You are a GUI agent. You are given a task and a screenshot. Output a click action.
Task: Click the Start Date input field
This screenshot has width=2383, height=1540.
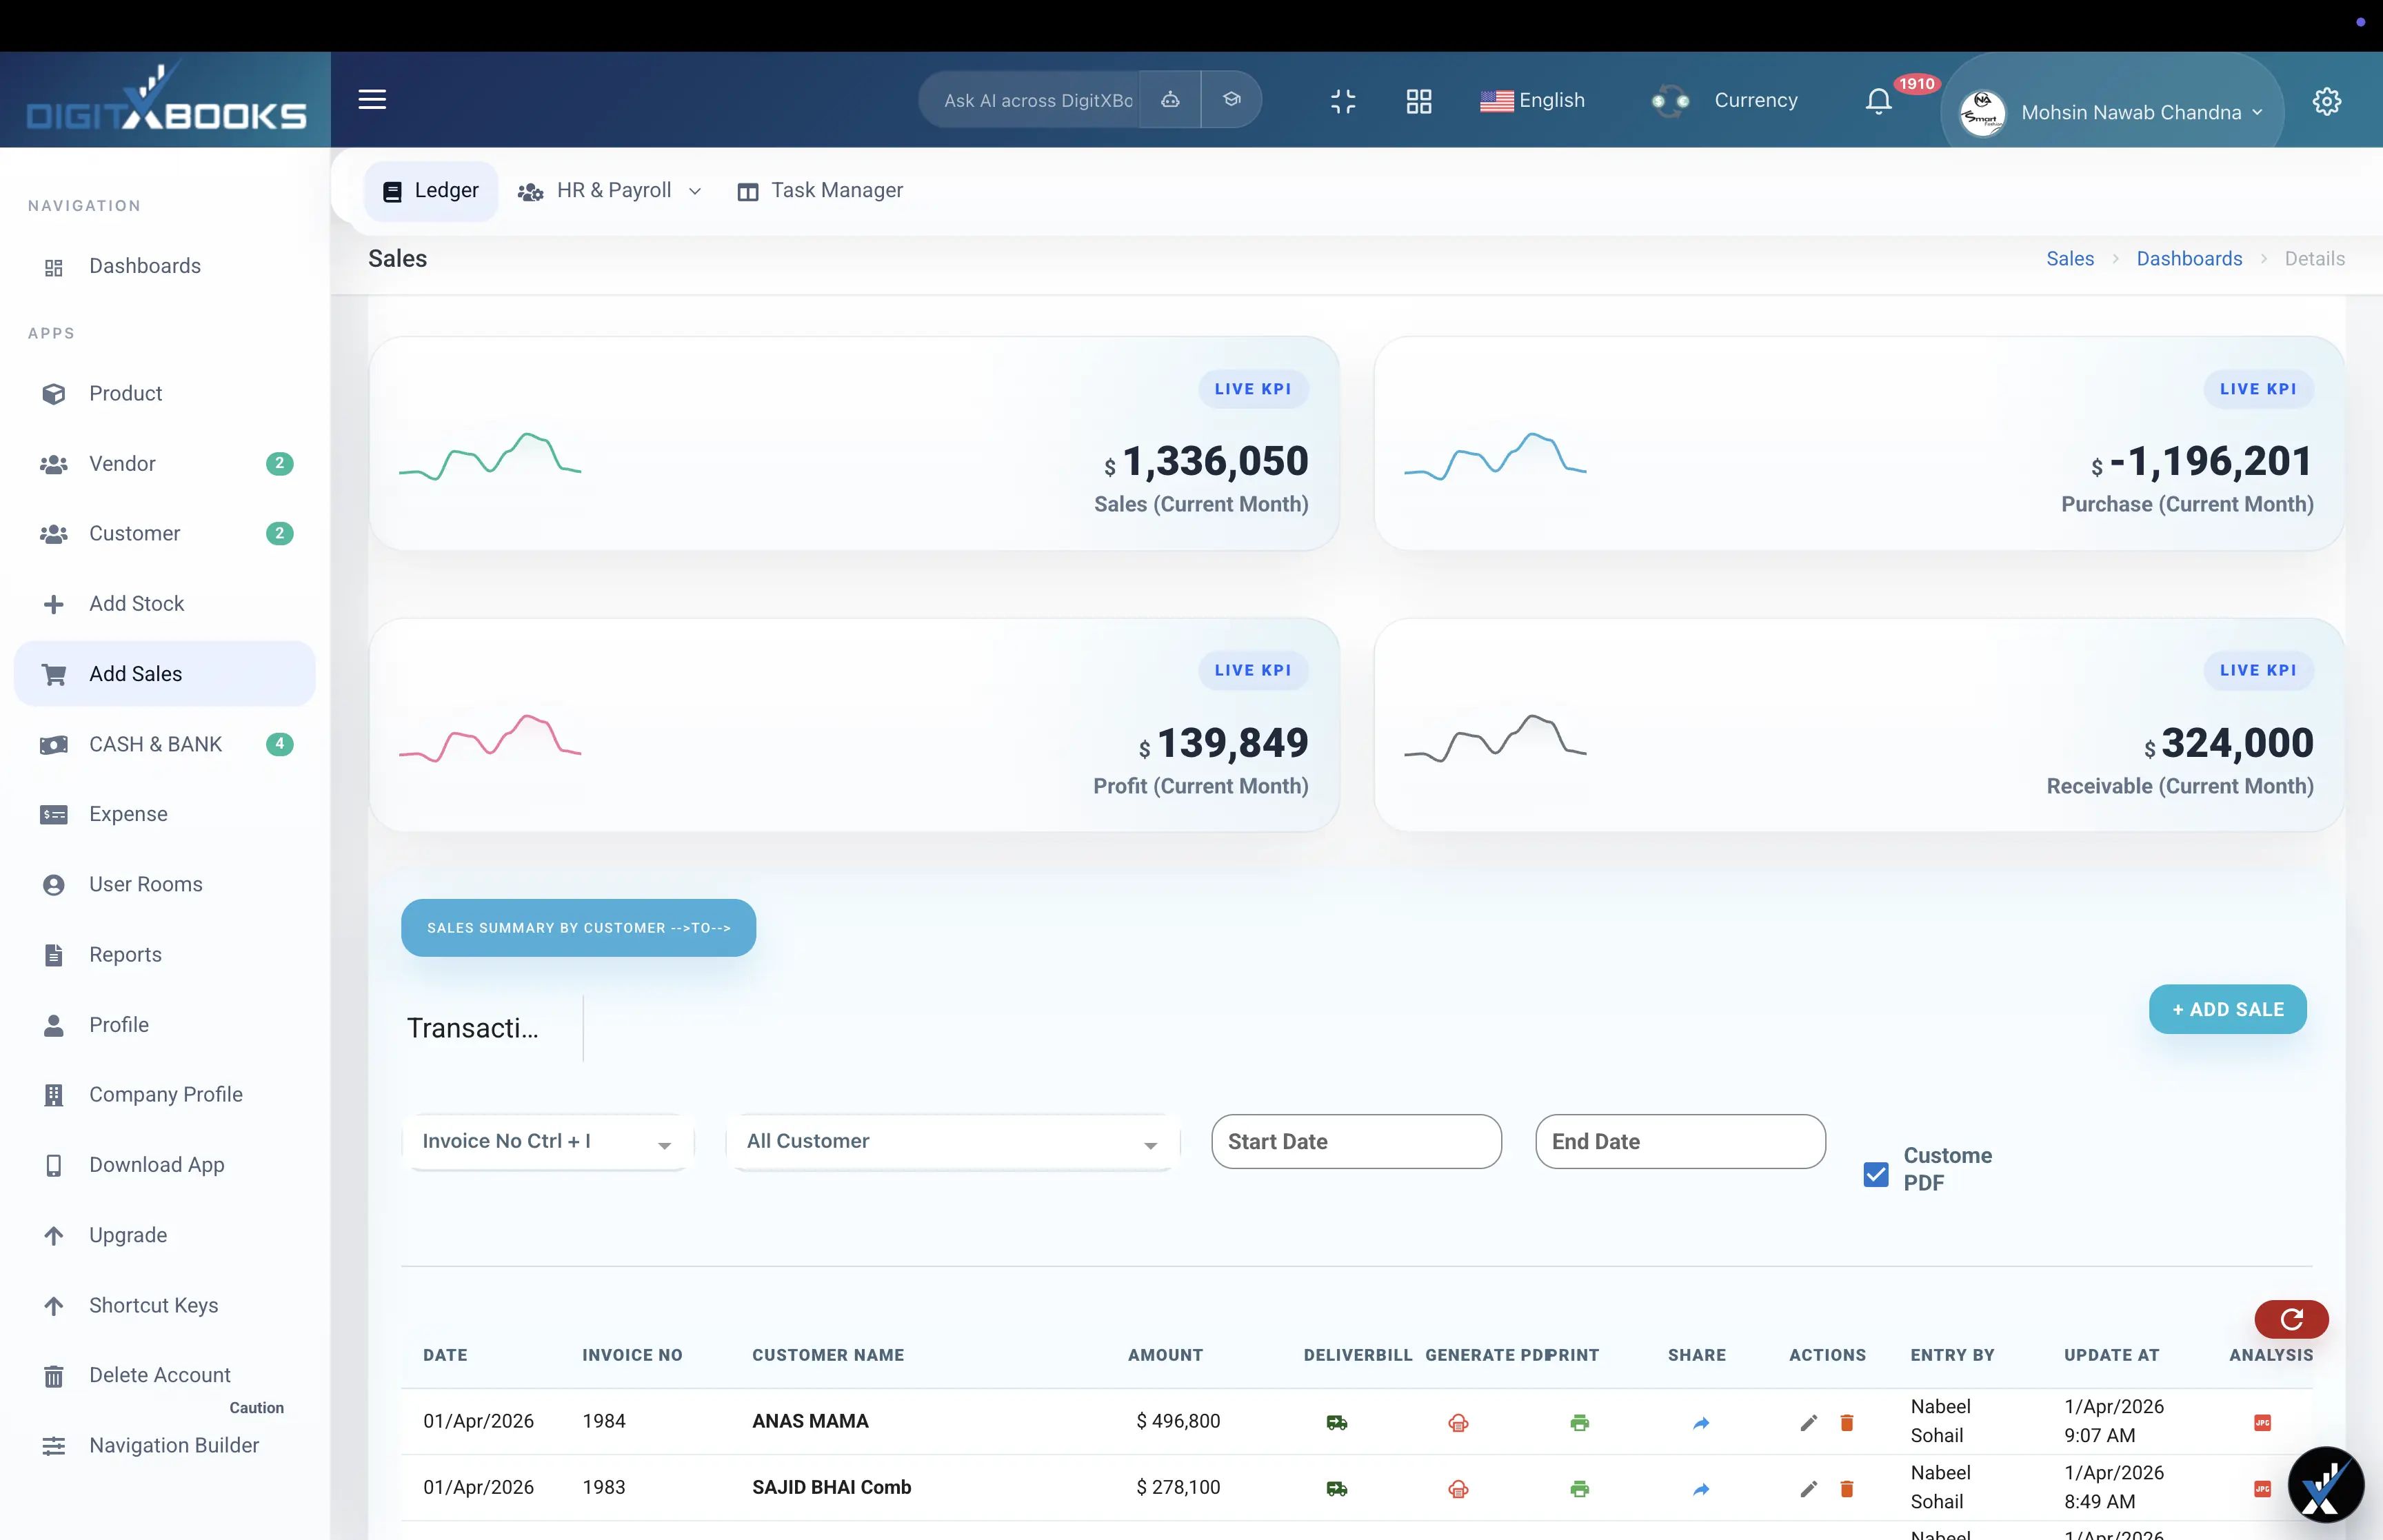click(x=1355, y=1141)
